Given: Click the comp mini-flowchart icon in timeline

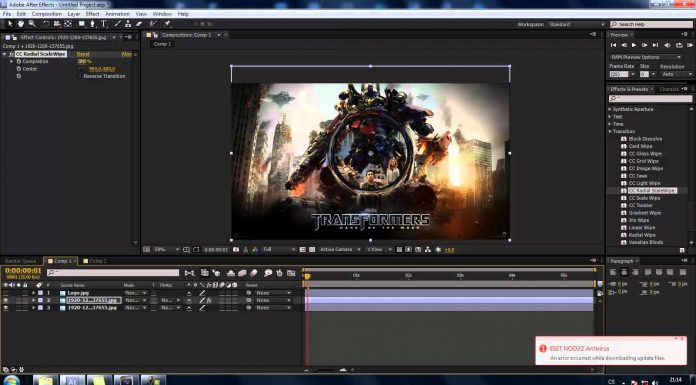Looking at the screenshot, I should pos(190,273).
